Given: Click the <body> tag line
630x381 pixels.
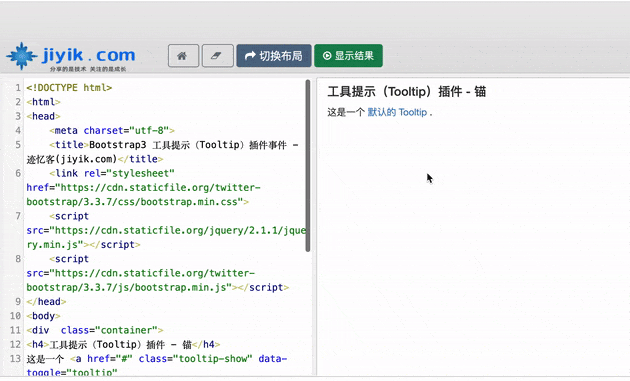Looking at the screenshot, I should click(x=43, y=316).
